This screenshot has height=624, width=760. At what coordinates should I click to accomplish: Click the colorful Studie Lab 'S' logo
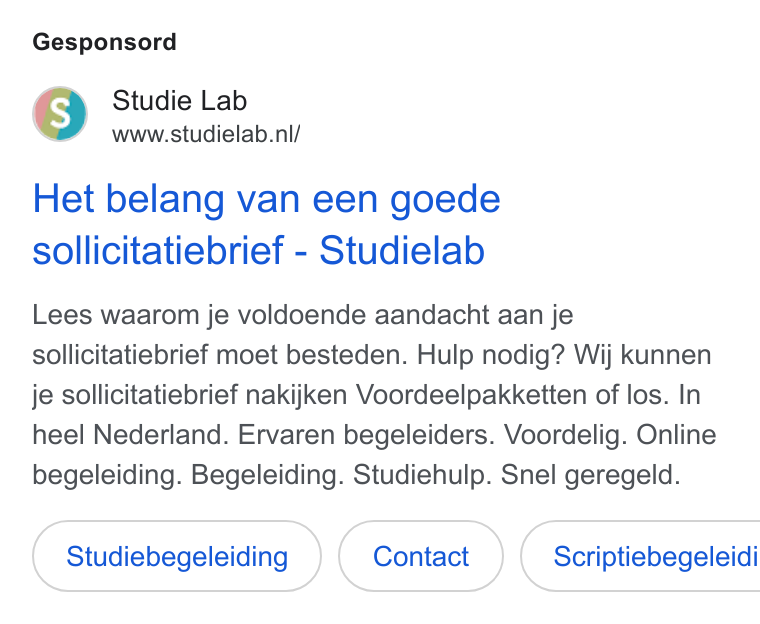pos(60,114)
